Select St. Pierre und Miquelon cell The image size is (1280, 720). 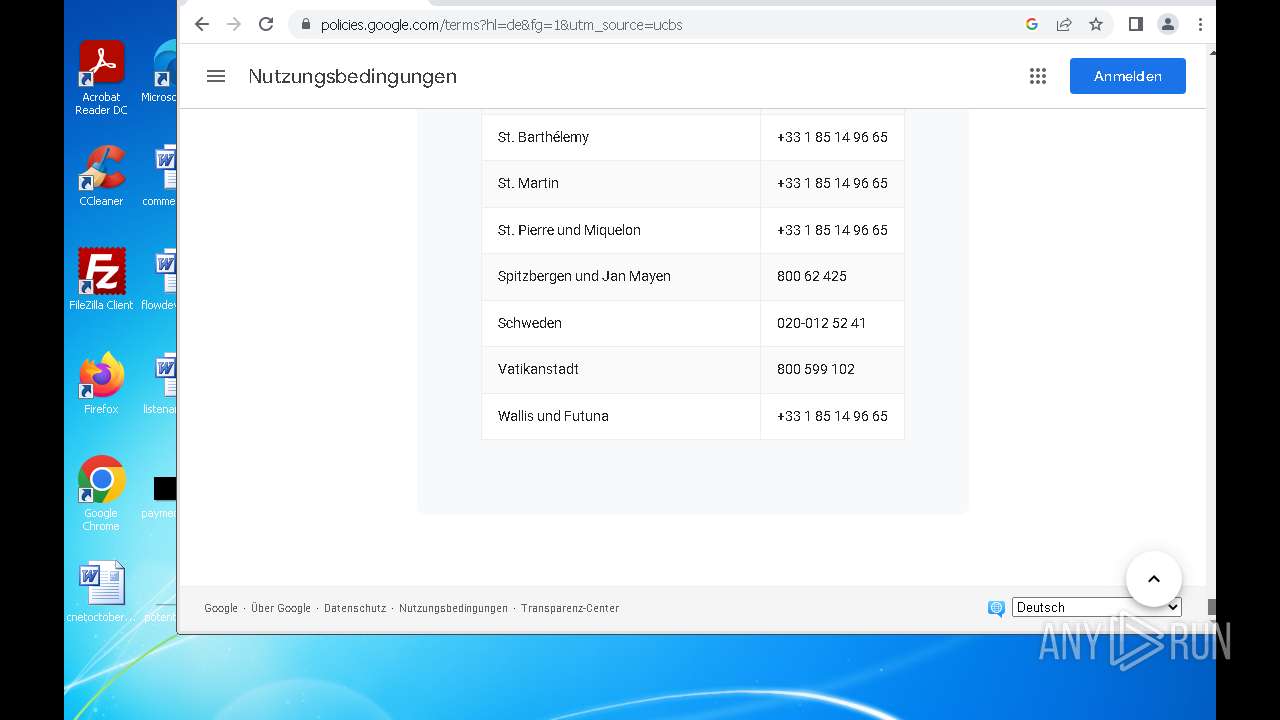tap(621, 230)
